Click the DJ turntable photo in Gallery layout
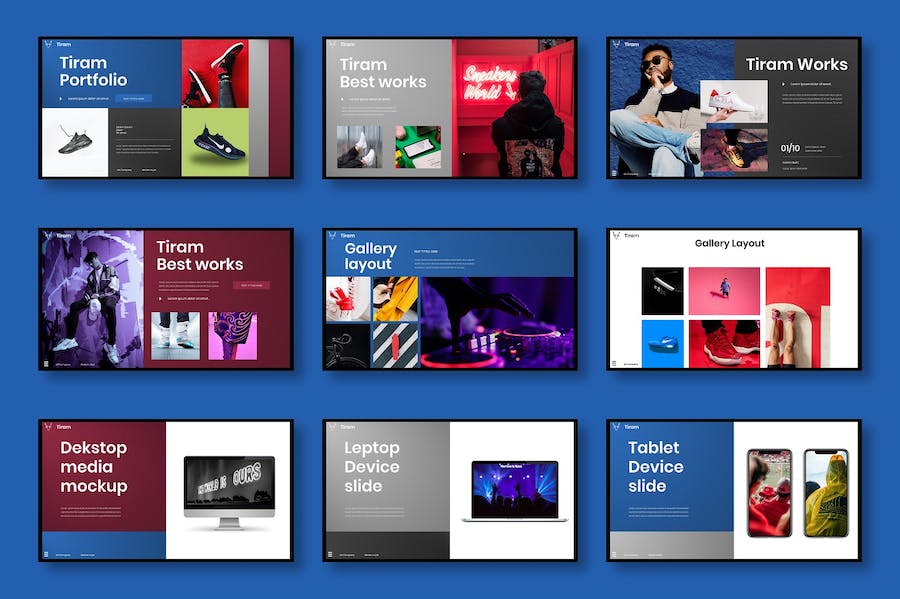900x599 pixels. 497,323
